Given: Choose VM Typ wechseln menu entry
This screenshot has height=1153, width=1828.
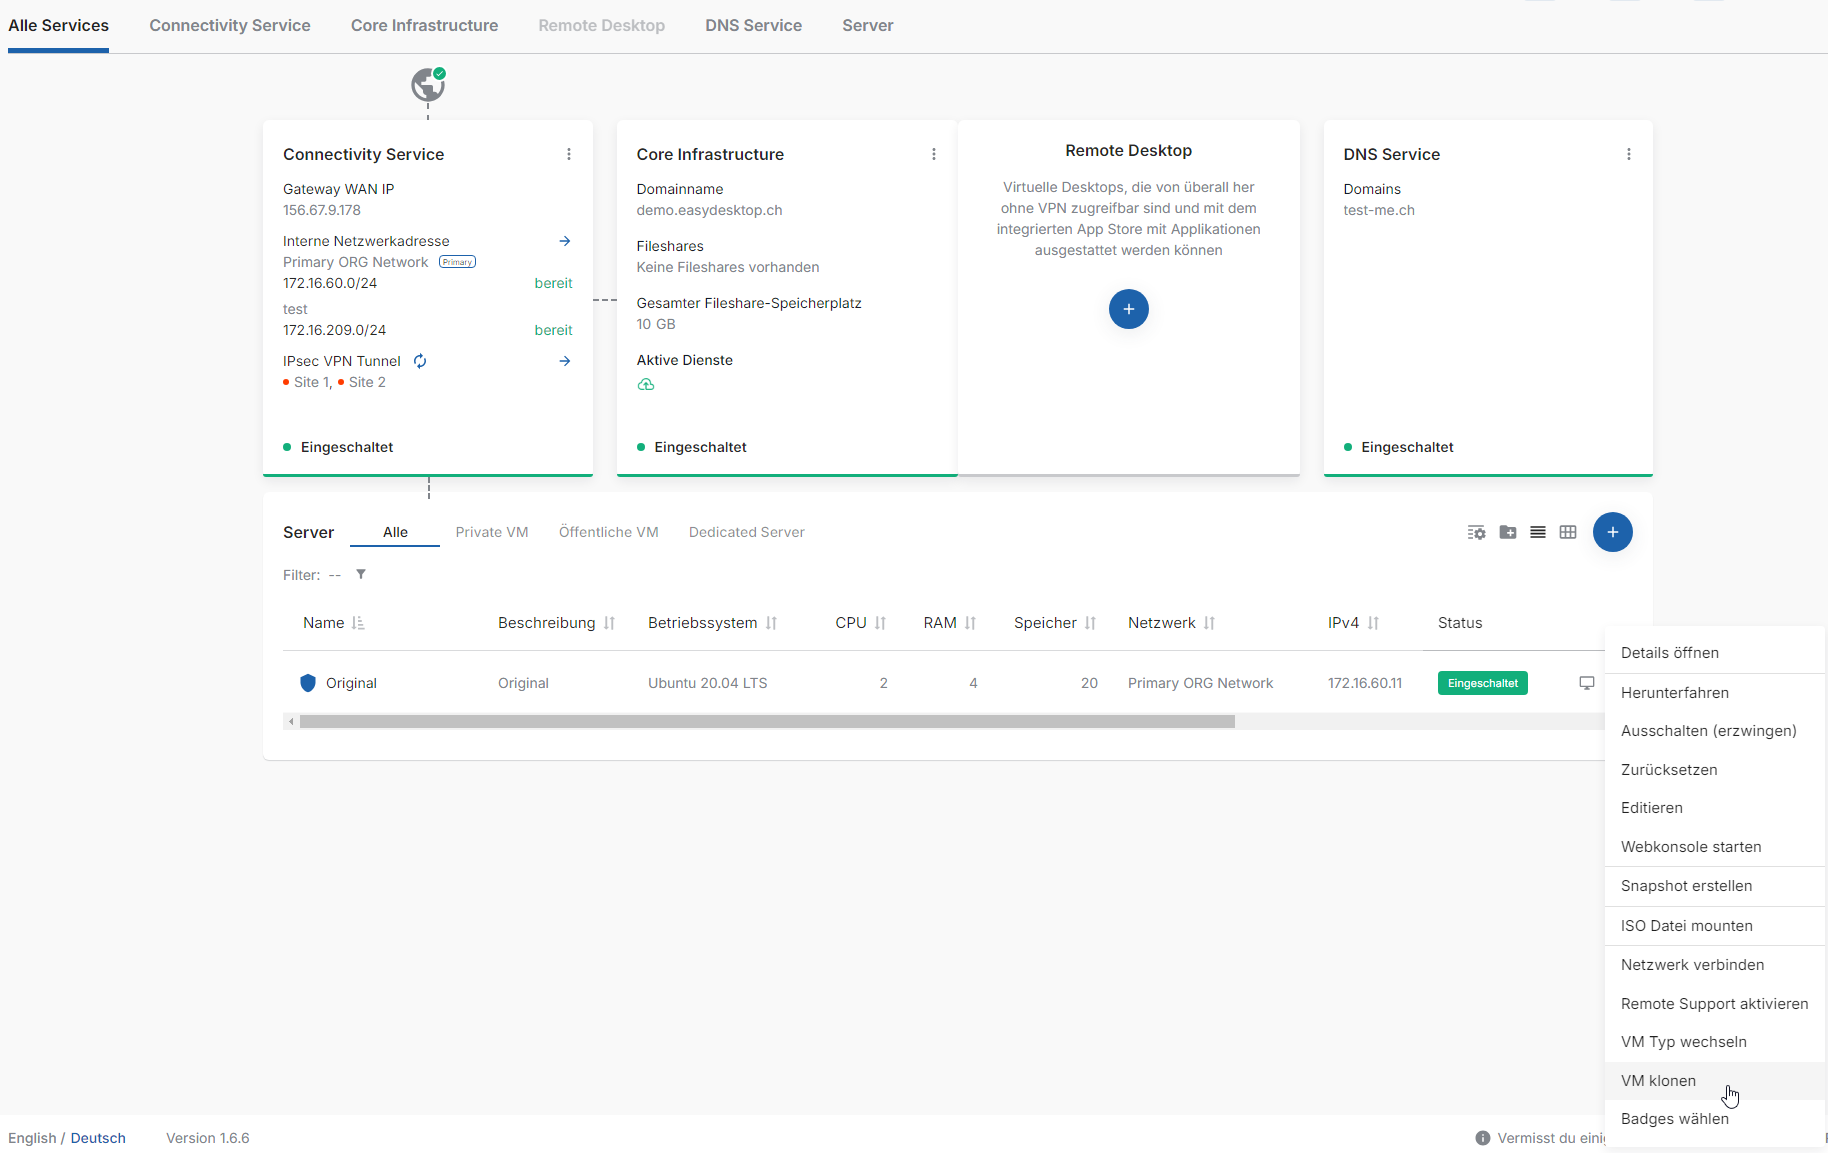Looking at the screenshot, I should point(1714,1042).
